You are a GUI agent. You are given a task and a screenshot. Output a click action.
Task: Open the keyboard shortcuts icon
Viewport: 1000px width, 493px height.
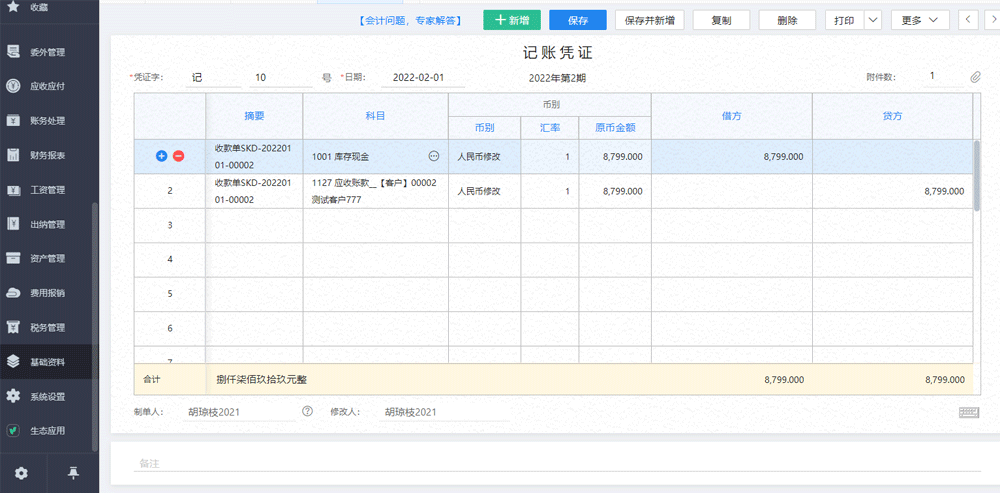coord(969,412)
